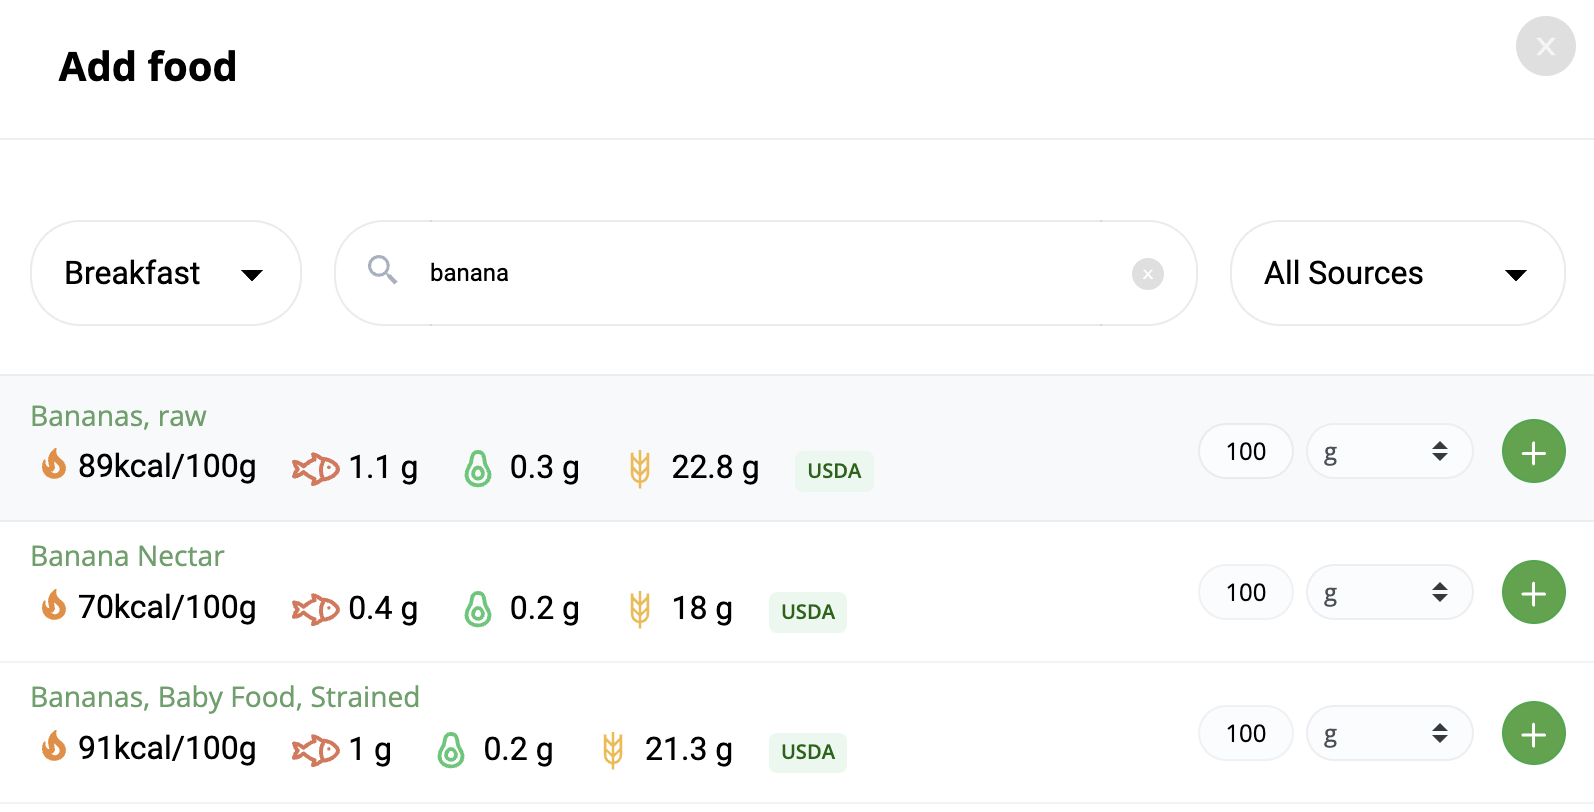This screenshot has height=812, width=1594.
Task: Click the calorie flame icon for Bananas, raw
Action: click(x=53, y=465)
